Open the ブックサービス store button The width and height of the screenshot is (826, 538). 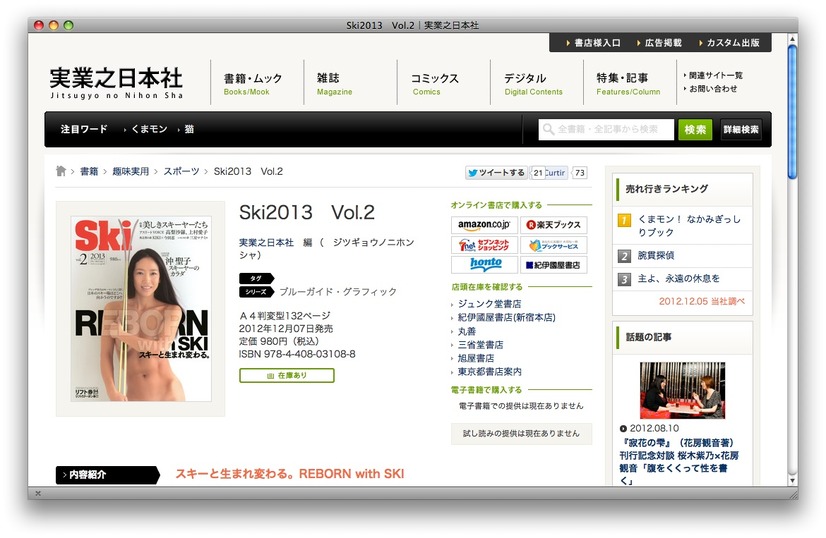(554, 245)
